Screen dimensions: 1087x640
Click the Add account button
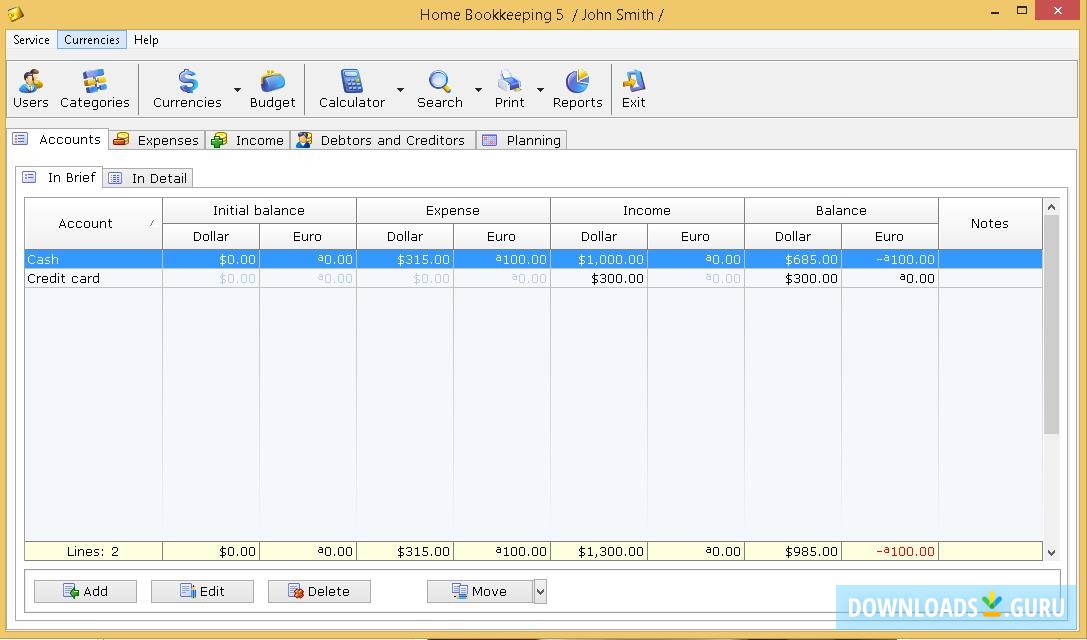[x=85, y=592]
